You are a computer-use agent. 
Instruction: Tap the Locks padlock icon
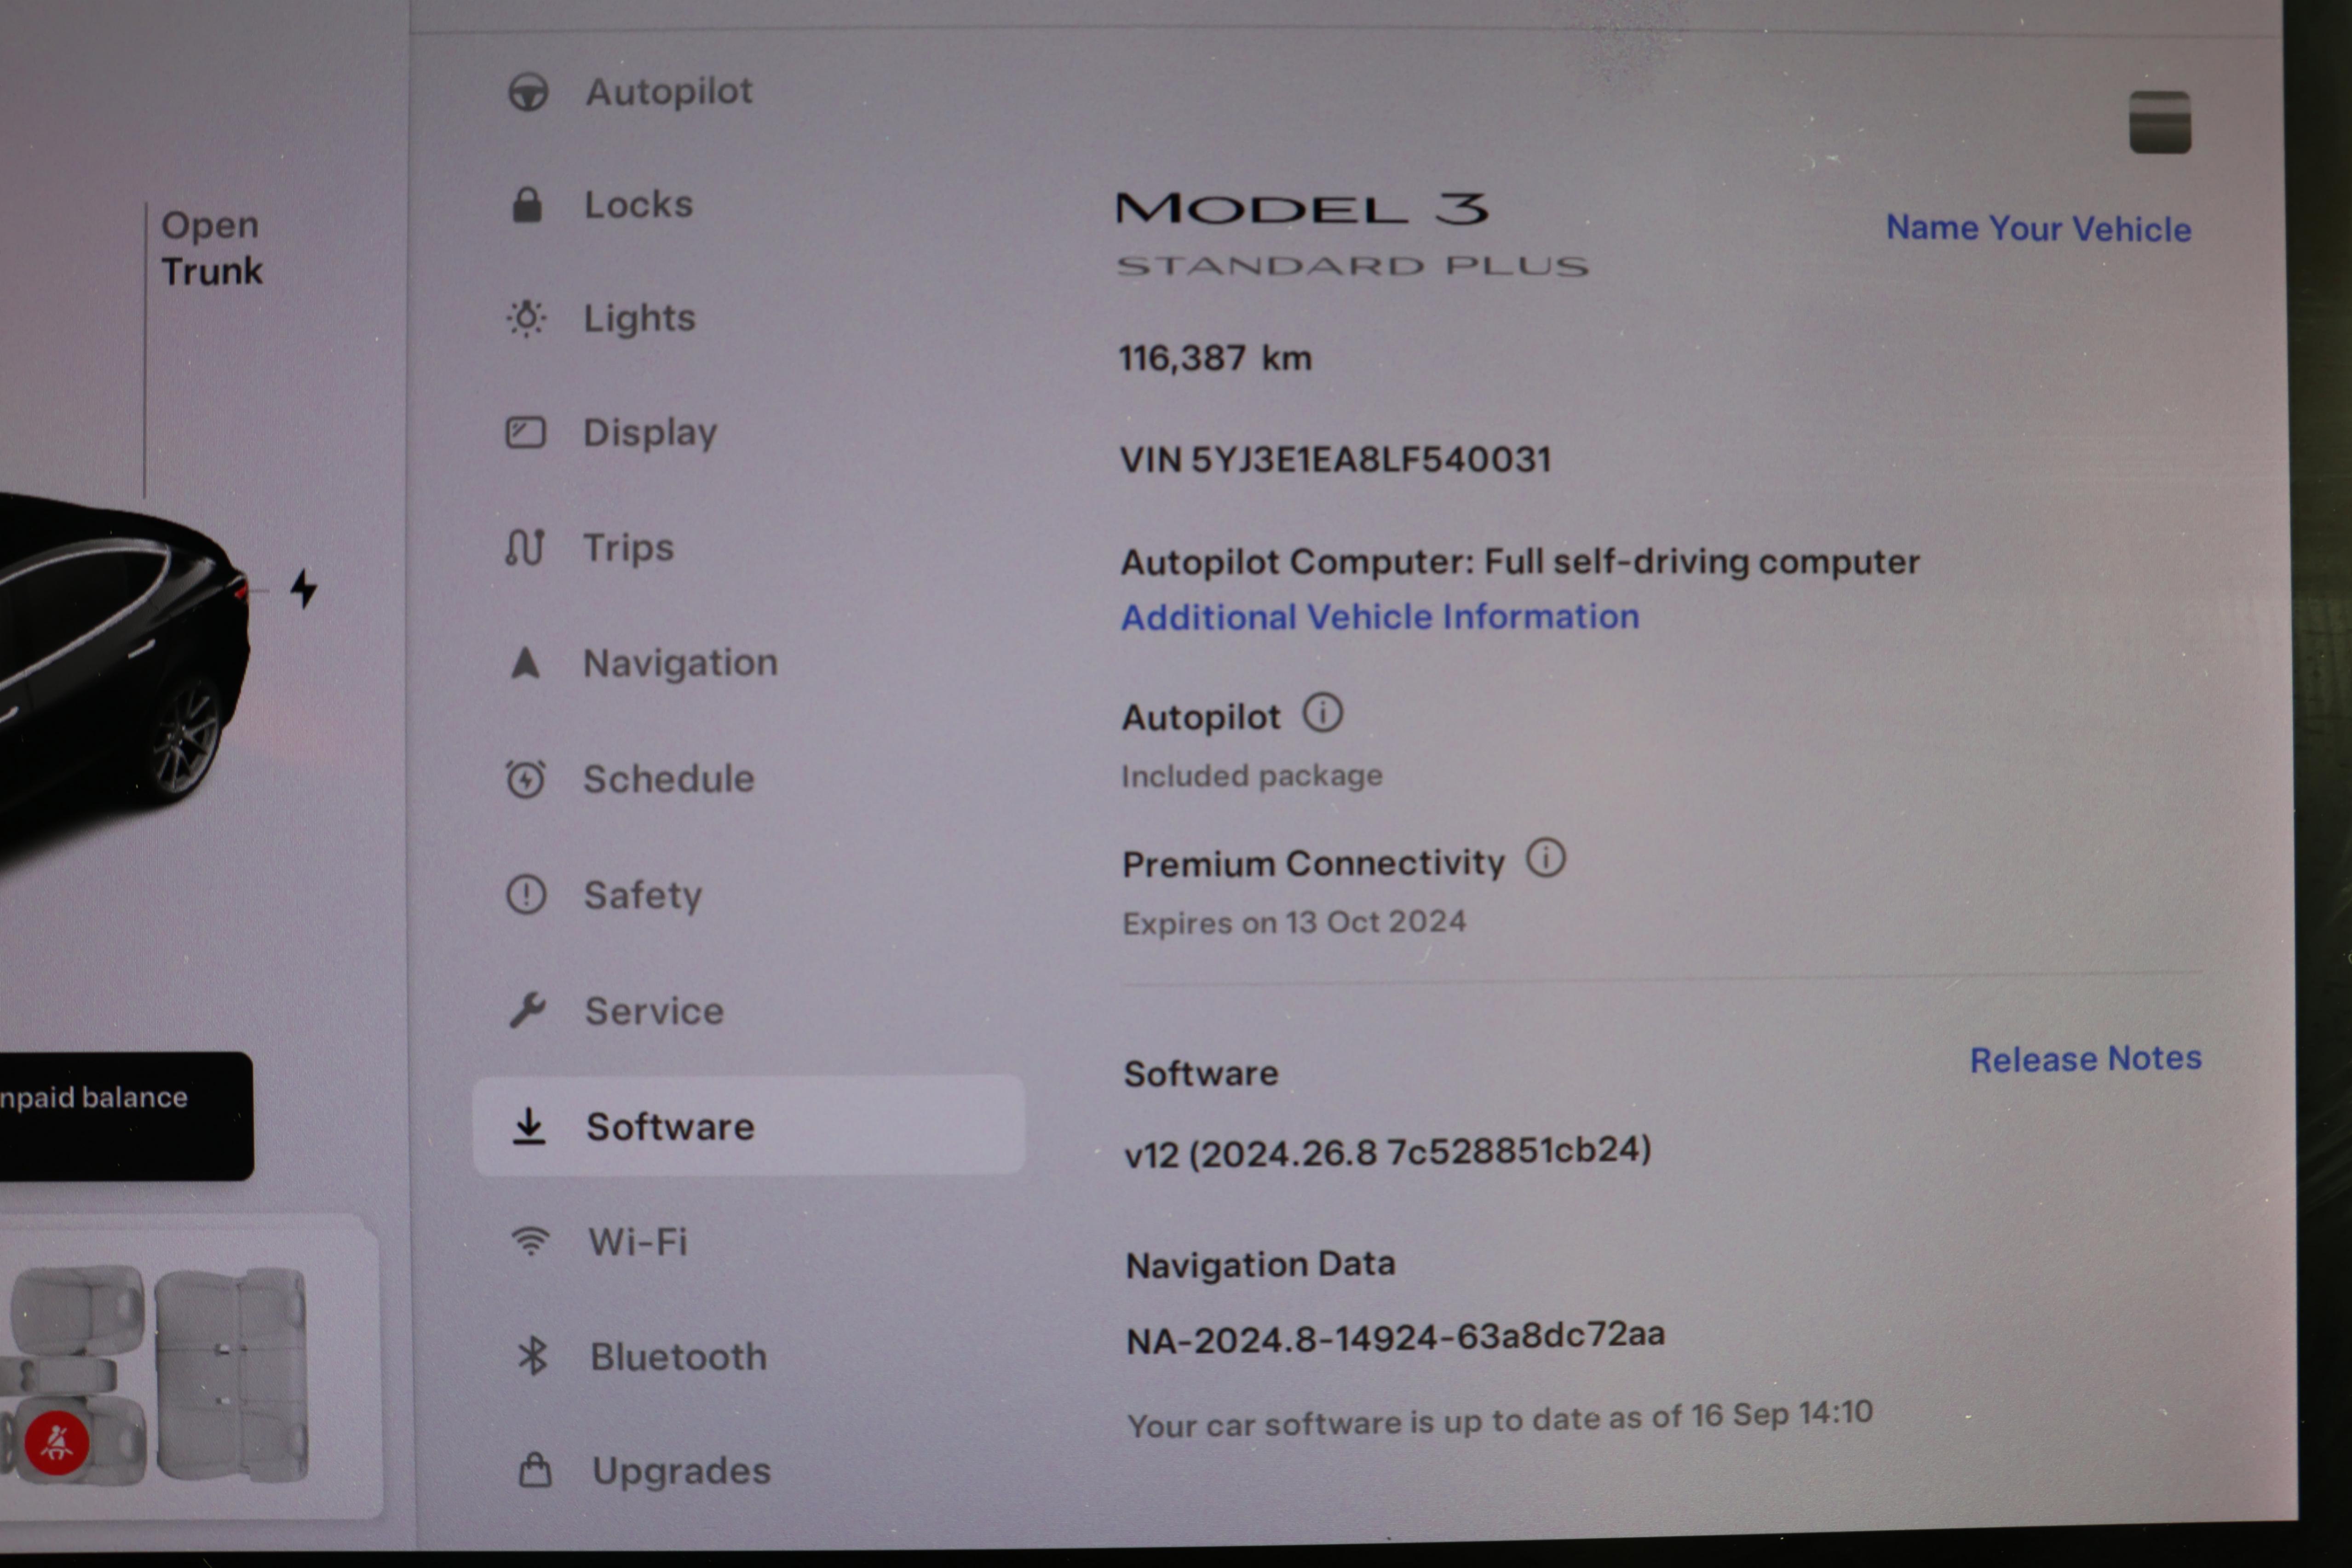(527, 205)
